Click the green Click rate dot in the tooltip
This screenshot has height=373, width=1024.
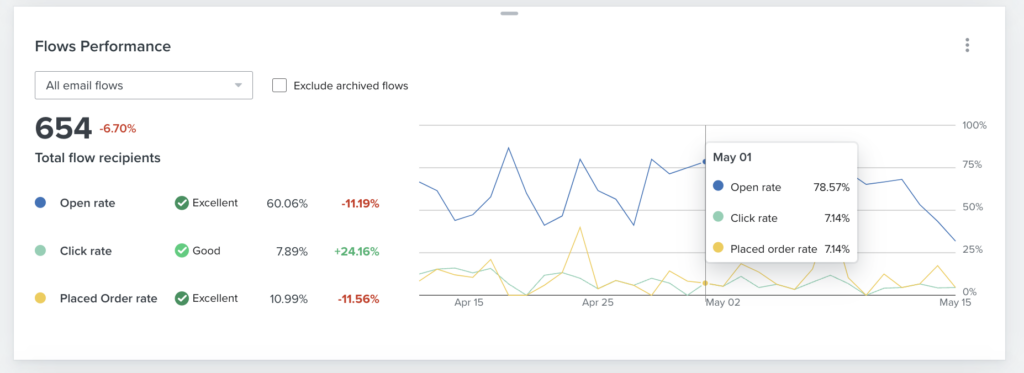(x=718, y=217)
